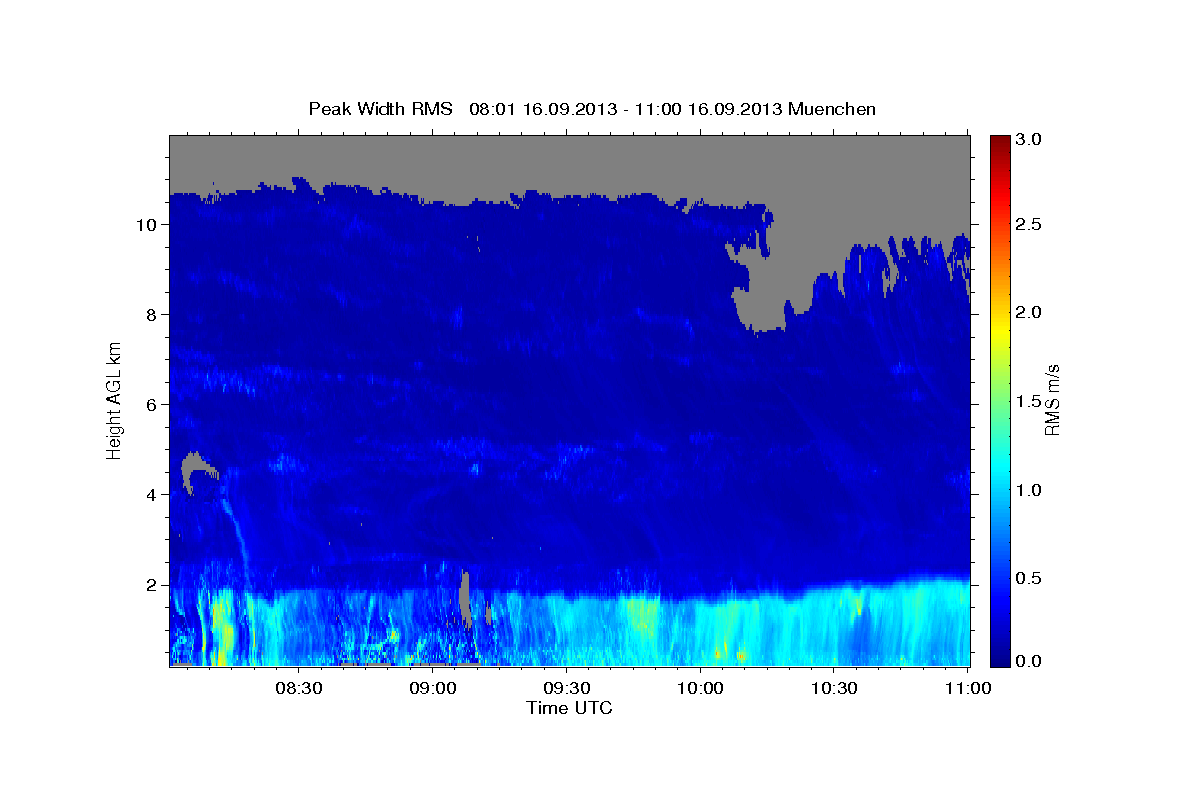
Task: Click the 08:30 time tick label
Action: pyautogui.click(x=299, y=689)
